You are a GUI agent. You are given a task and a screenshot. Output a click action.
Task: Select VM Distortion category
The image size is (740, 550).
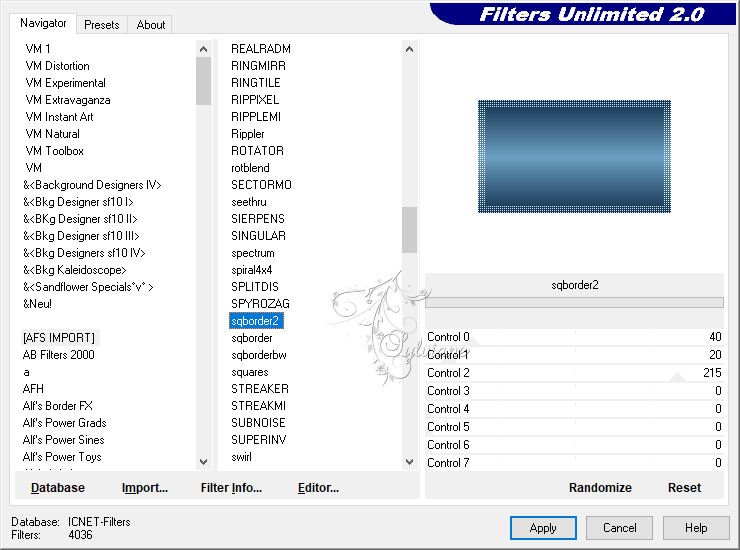pos(58,66)
